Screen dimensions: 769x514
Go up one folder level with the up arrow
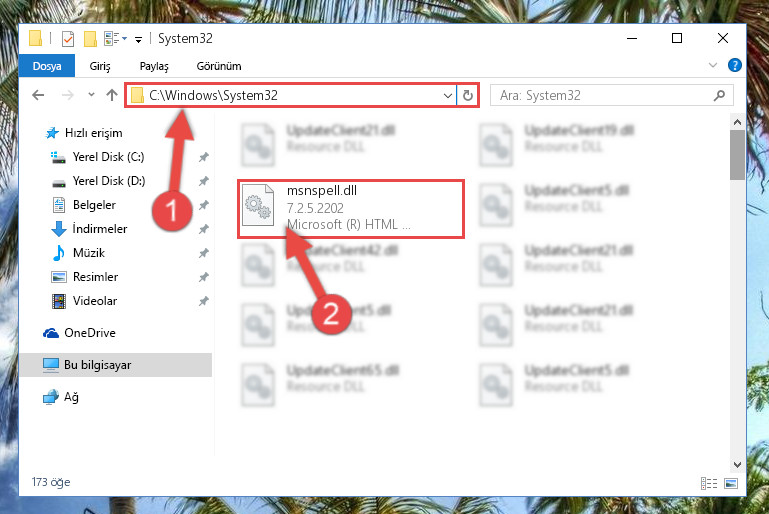(112, 95)
